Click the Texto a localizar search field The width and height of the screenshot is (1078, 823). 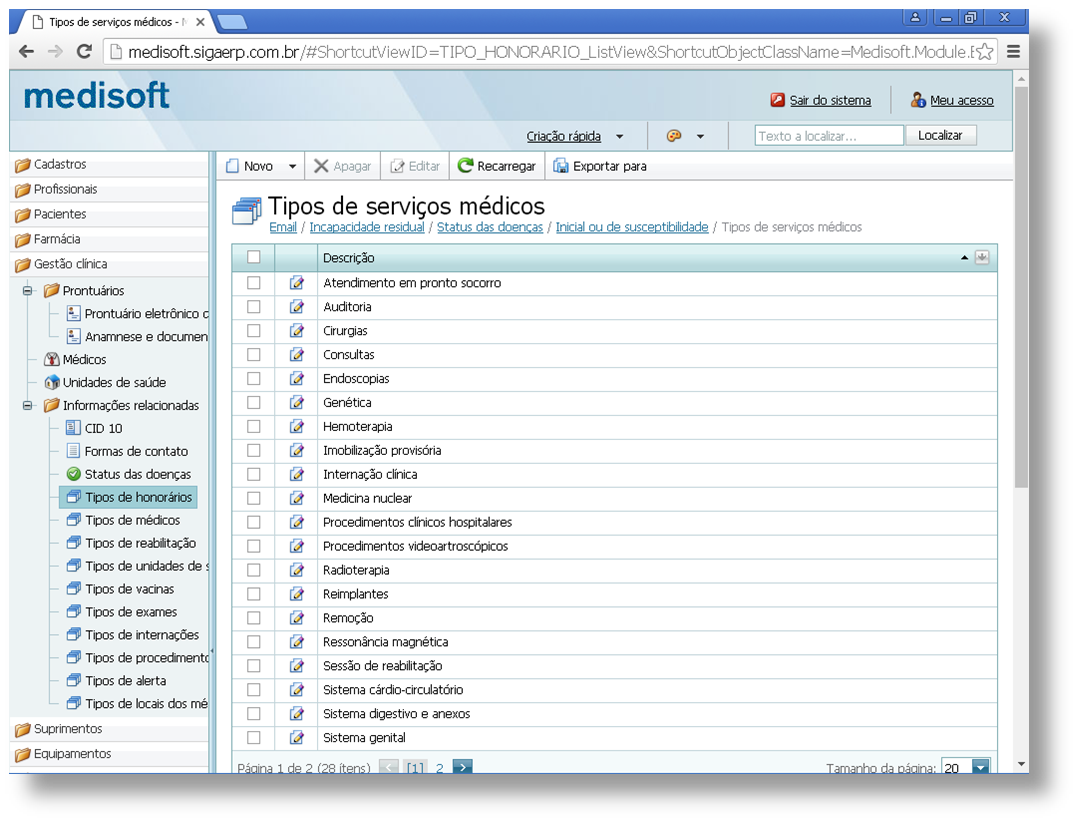[x=828, y=135]
